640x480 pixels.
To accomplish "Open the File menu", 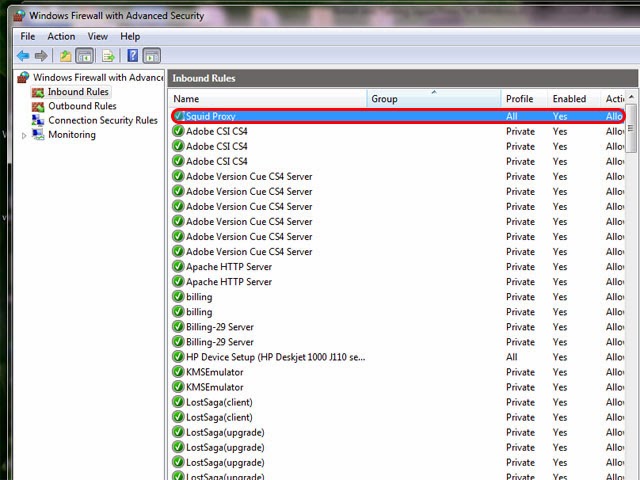I will 28,36.
